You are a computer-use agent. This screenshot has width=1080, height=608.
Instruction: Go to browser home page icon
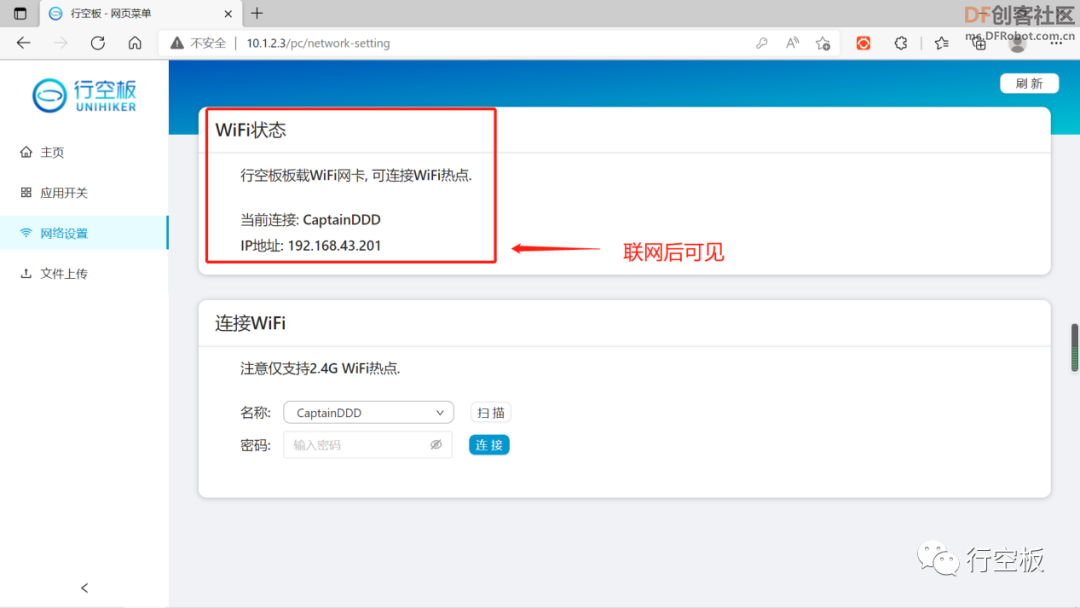click(135, 43)
